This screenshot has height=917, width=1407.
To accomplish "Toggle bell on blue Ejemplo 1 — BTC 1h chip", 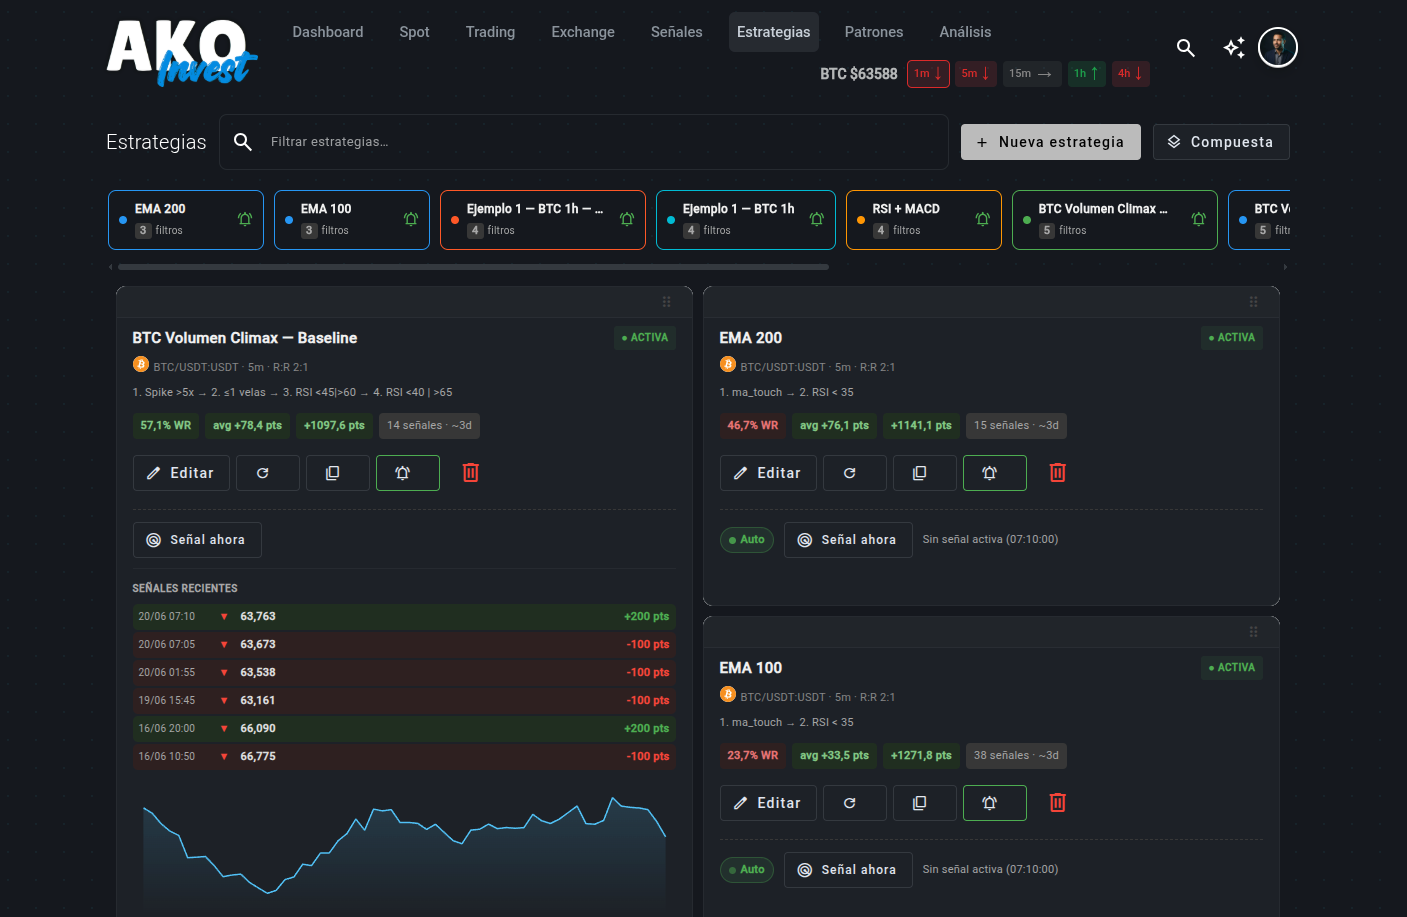I will [817, 219].
